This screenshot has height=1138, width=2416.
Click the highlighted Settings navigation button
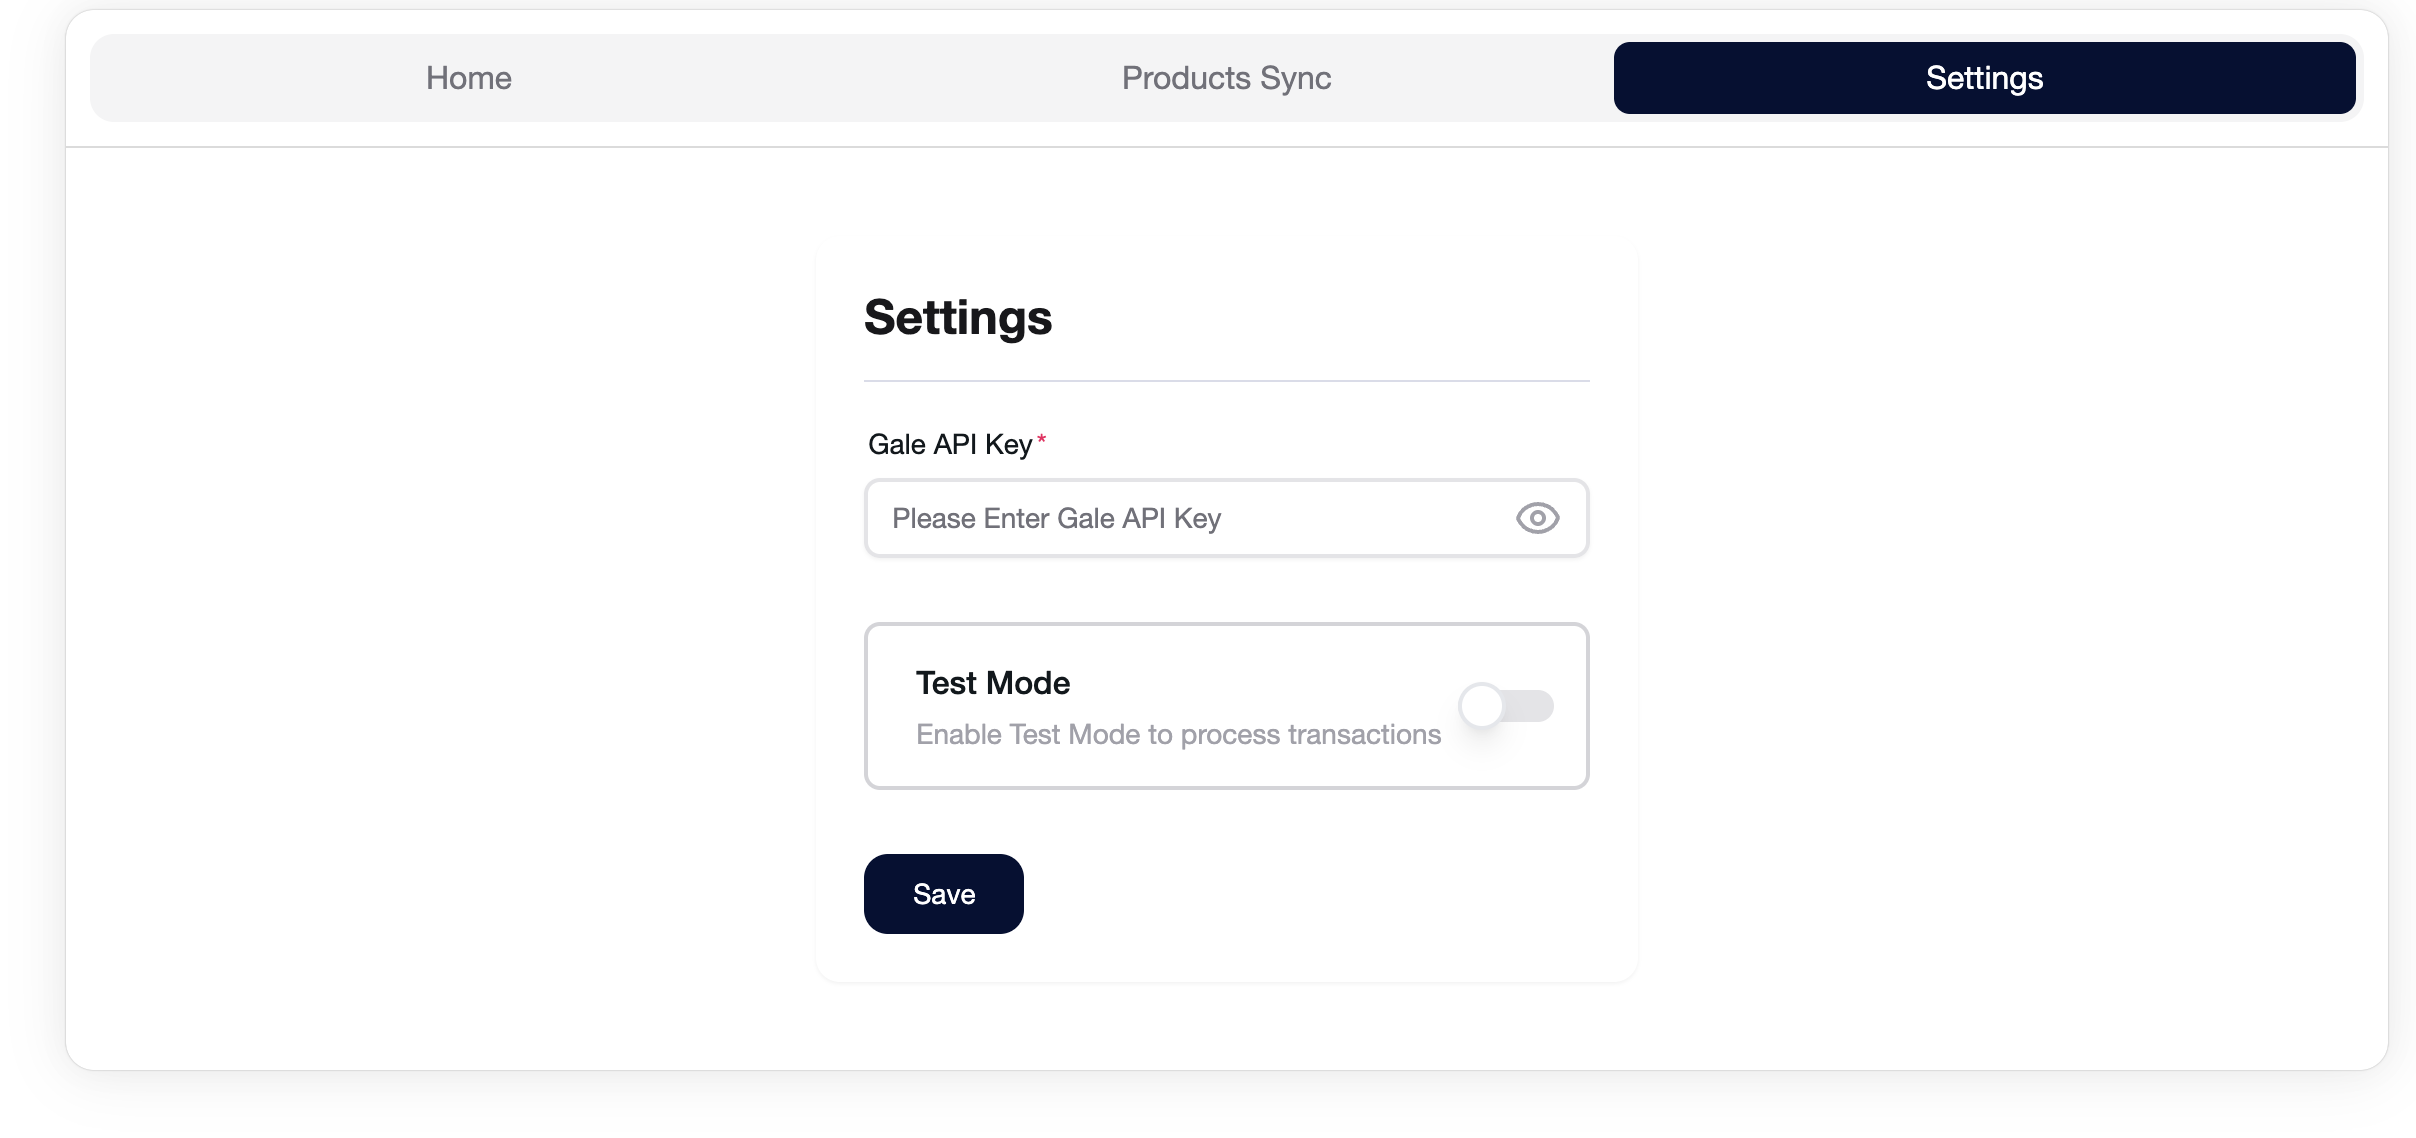pyautogui.click(x=1984, y=78)
